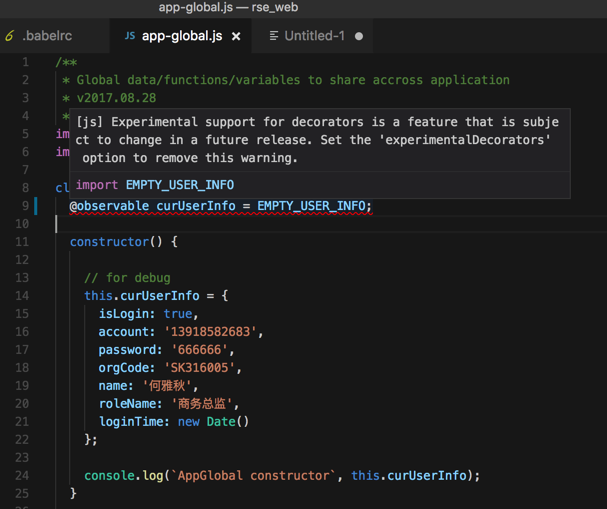Click the @observable decorator on line 9
This screenshot has width=607, height=509.
[109, 206]
